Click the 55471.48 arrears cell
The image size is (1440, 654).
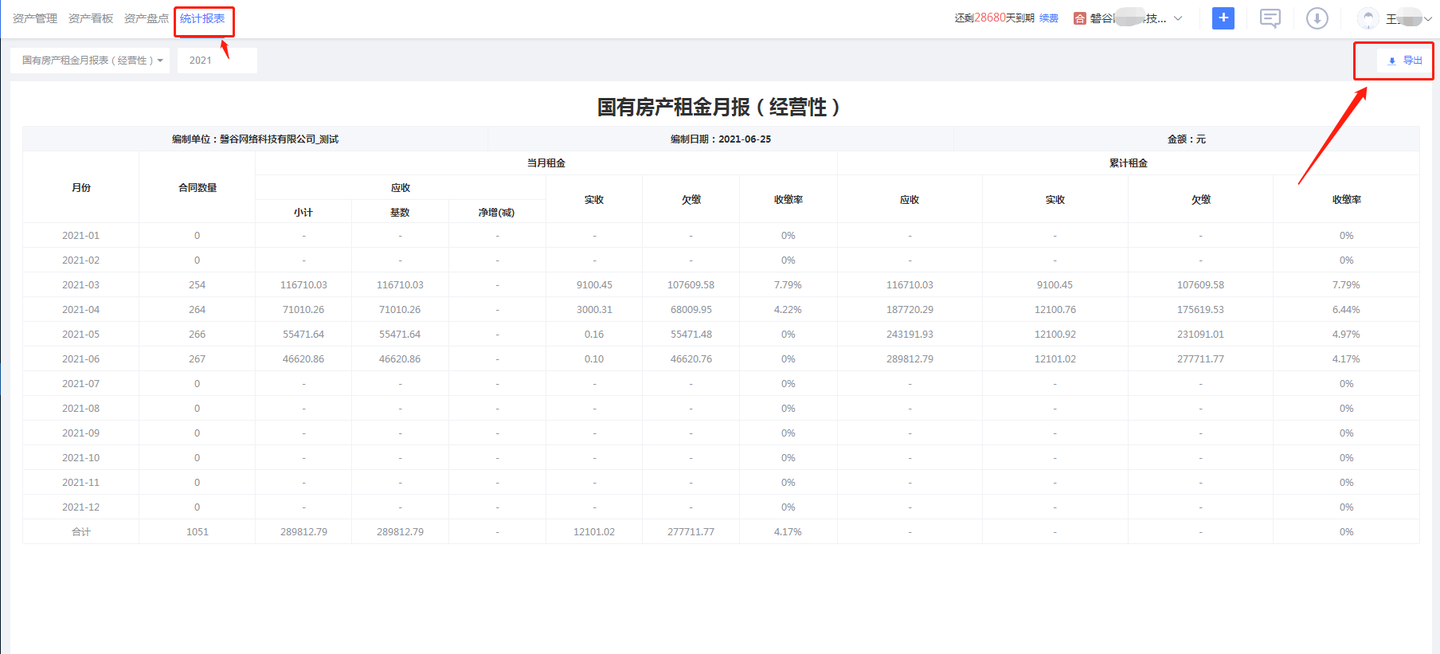click(x=691, y=334)
